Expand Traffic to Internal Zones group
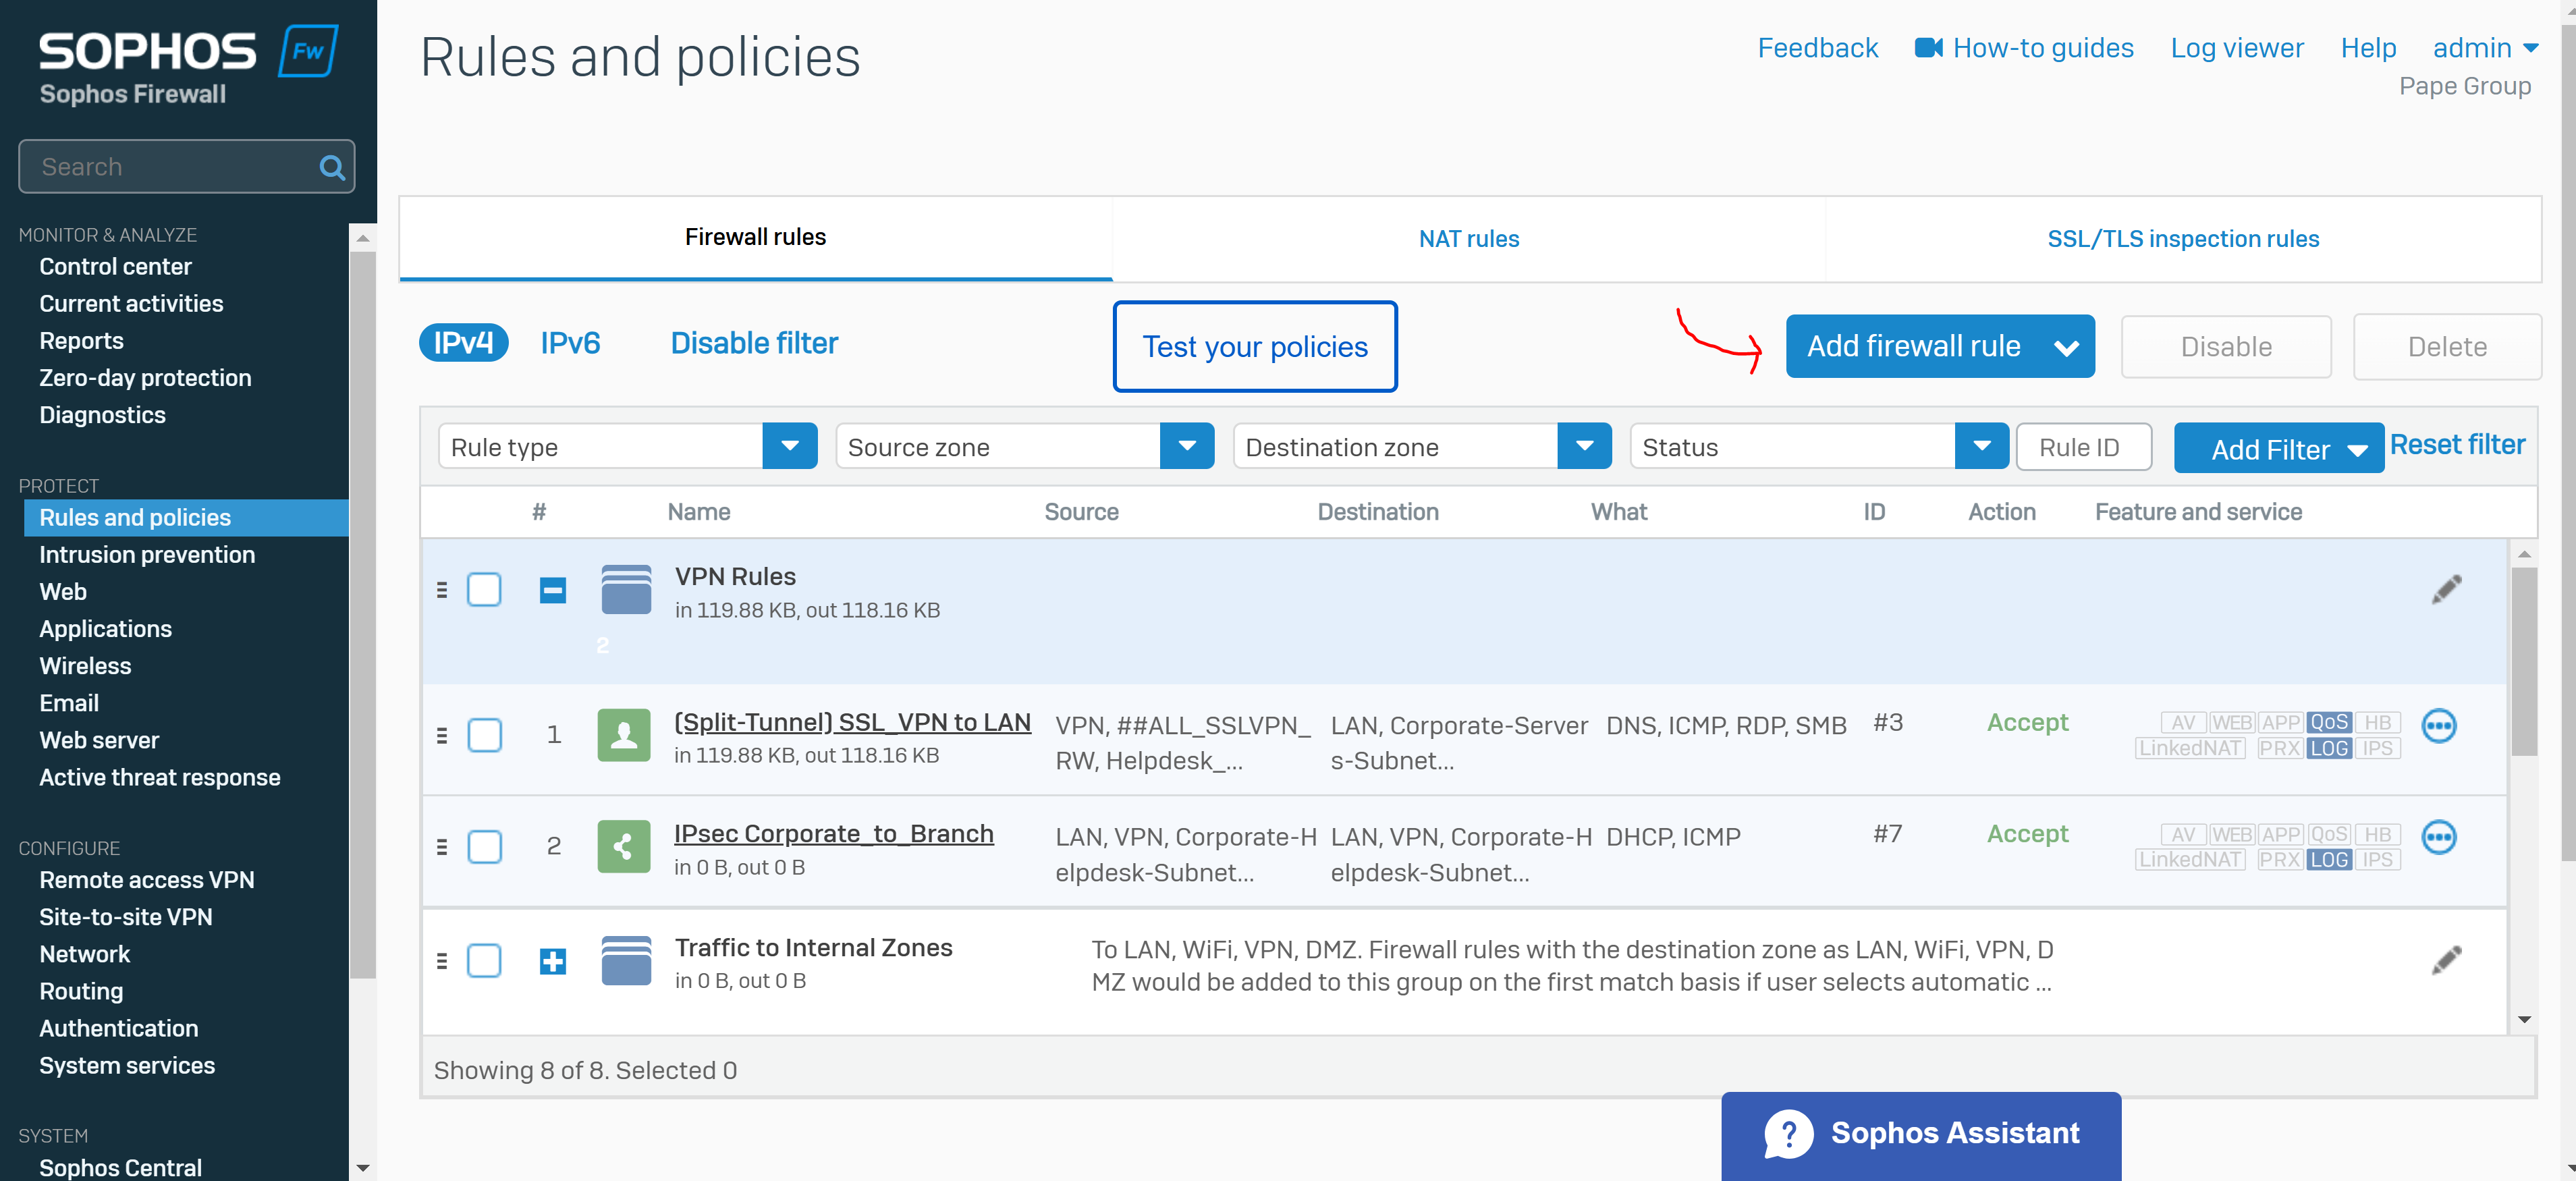This screenshot has width=2576, height=1181. tap(553, 961)
